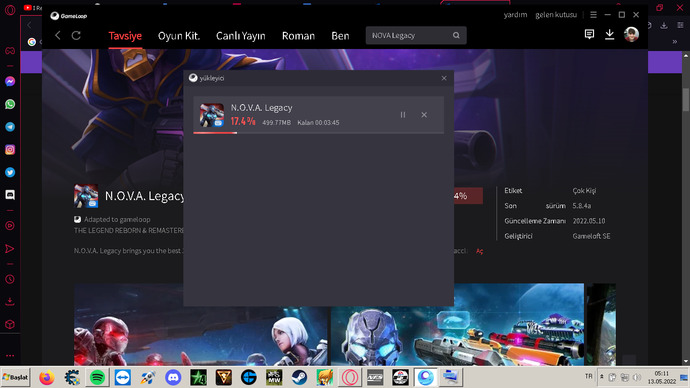Click the volume tray icon

[x=636, y=377]
